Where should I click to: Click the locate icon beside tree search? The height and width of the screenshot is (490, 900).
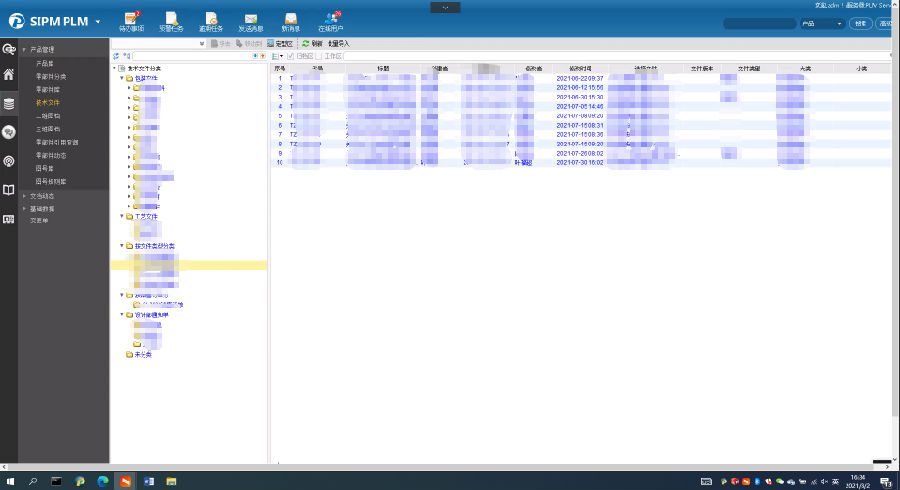coord(126,56)
